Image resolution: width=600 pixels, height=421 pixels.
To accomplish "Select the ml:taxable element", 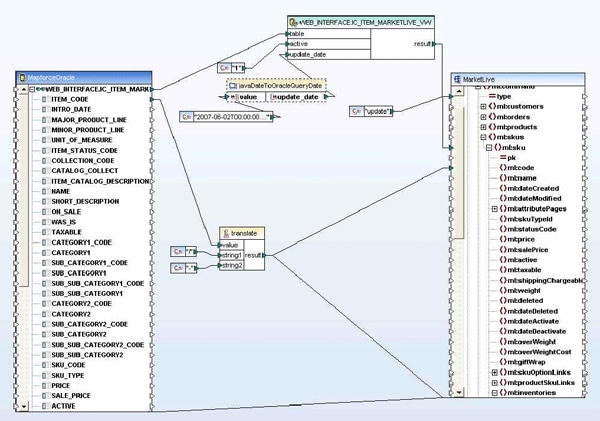I will [x=524, y=270].
